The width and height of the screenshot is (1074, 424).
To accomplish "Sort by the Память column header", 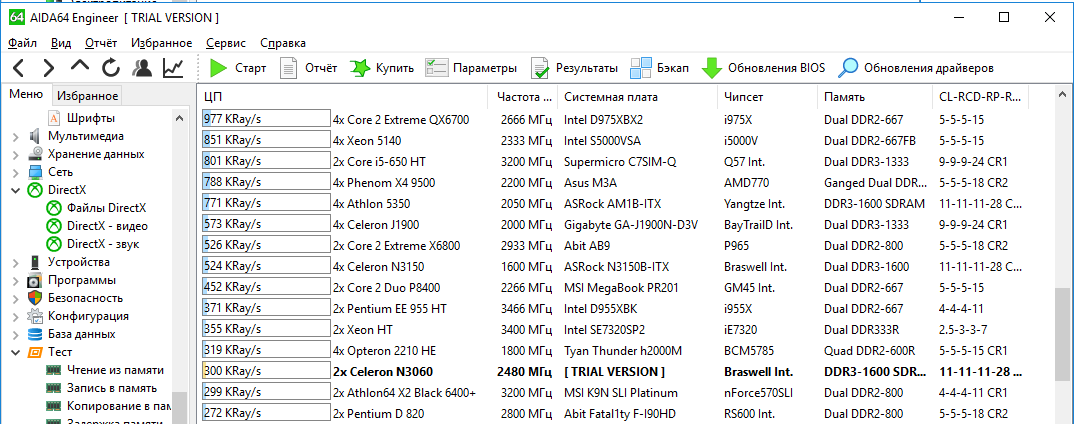I will pyautogui.click(x=875, y=97).
